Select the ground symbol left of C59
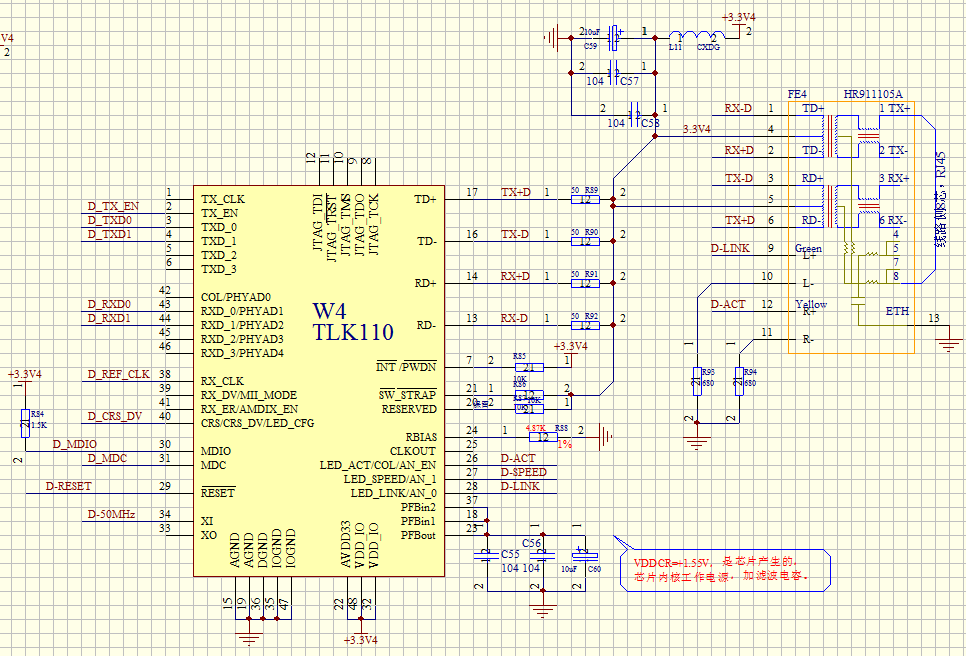The height and width of the screenshot is (656, 966). (552, 38)
